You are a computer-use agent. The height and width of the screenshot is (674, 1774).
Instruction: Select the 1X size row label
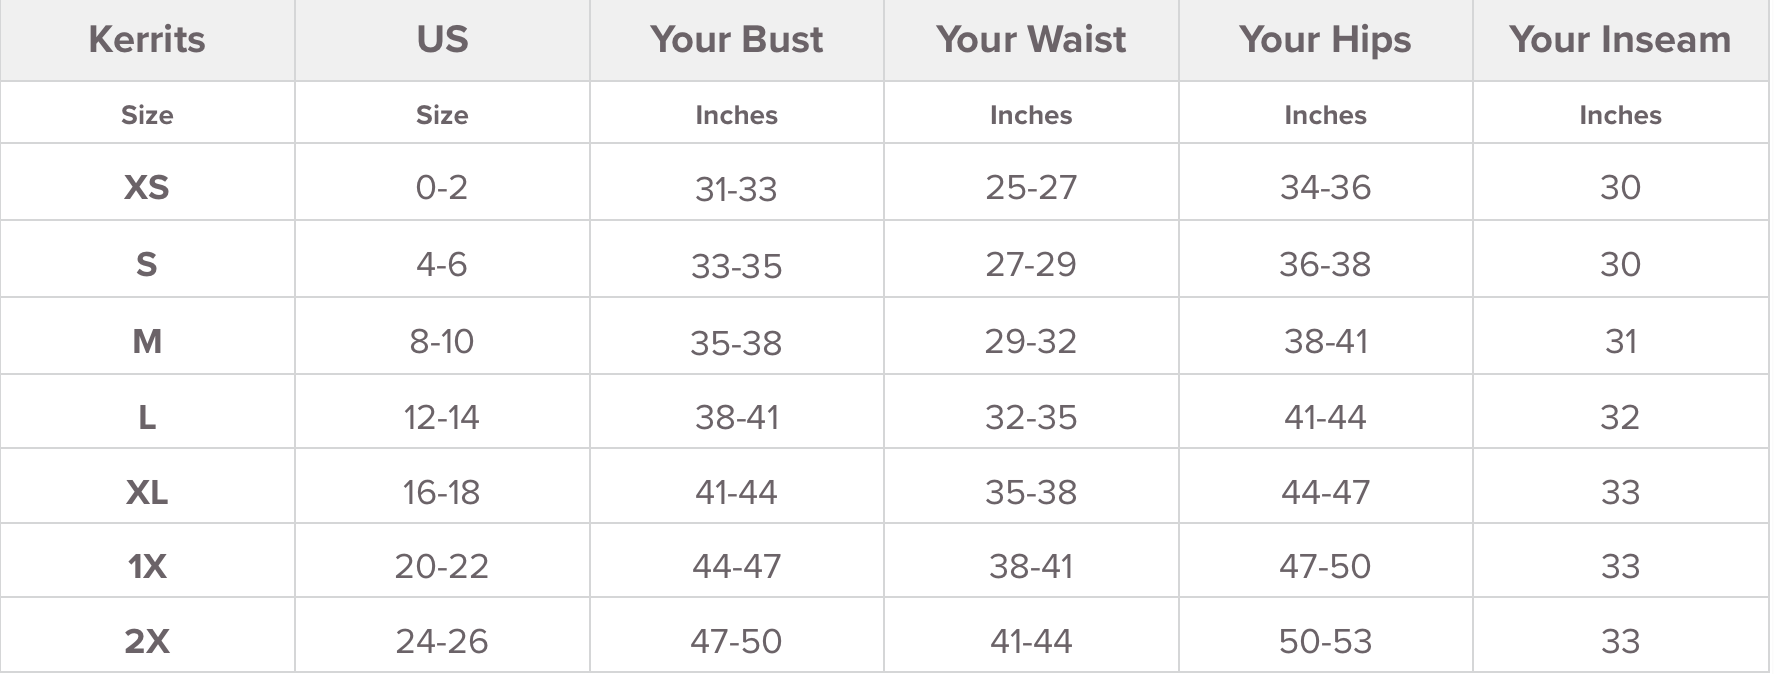147,567
